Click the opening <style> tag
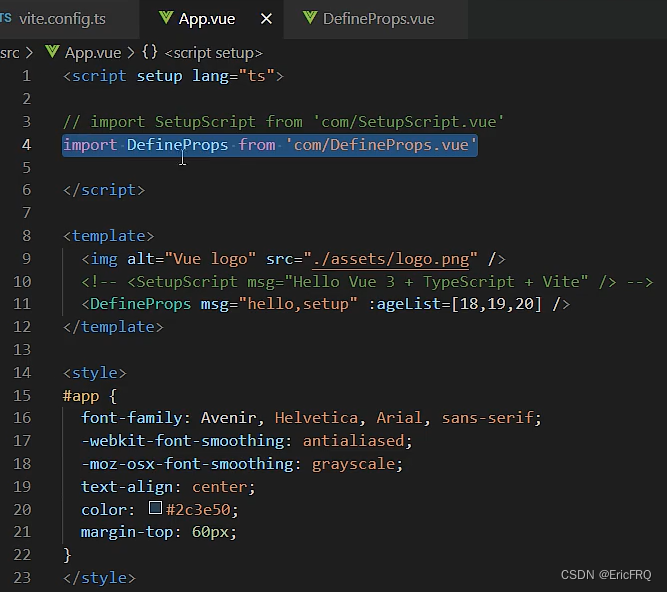This screenshot has height=592, width=667. [95, 373]
